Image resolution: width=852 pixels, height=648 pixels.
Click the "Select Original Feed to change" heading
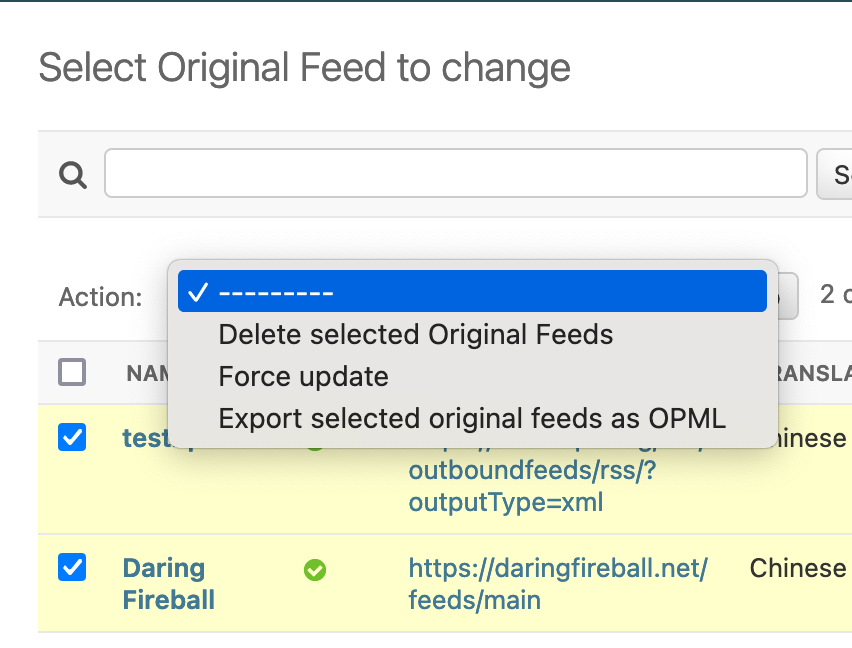point(304,68)
